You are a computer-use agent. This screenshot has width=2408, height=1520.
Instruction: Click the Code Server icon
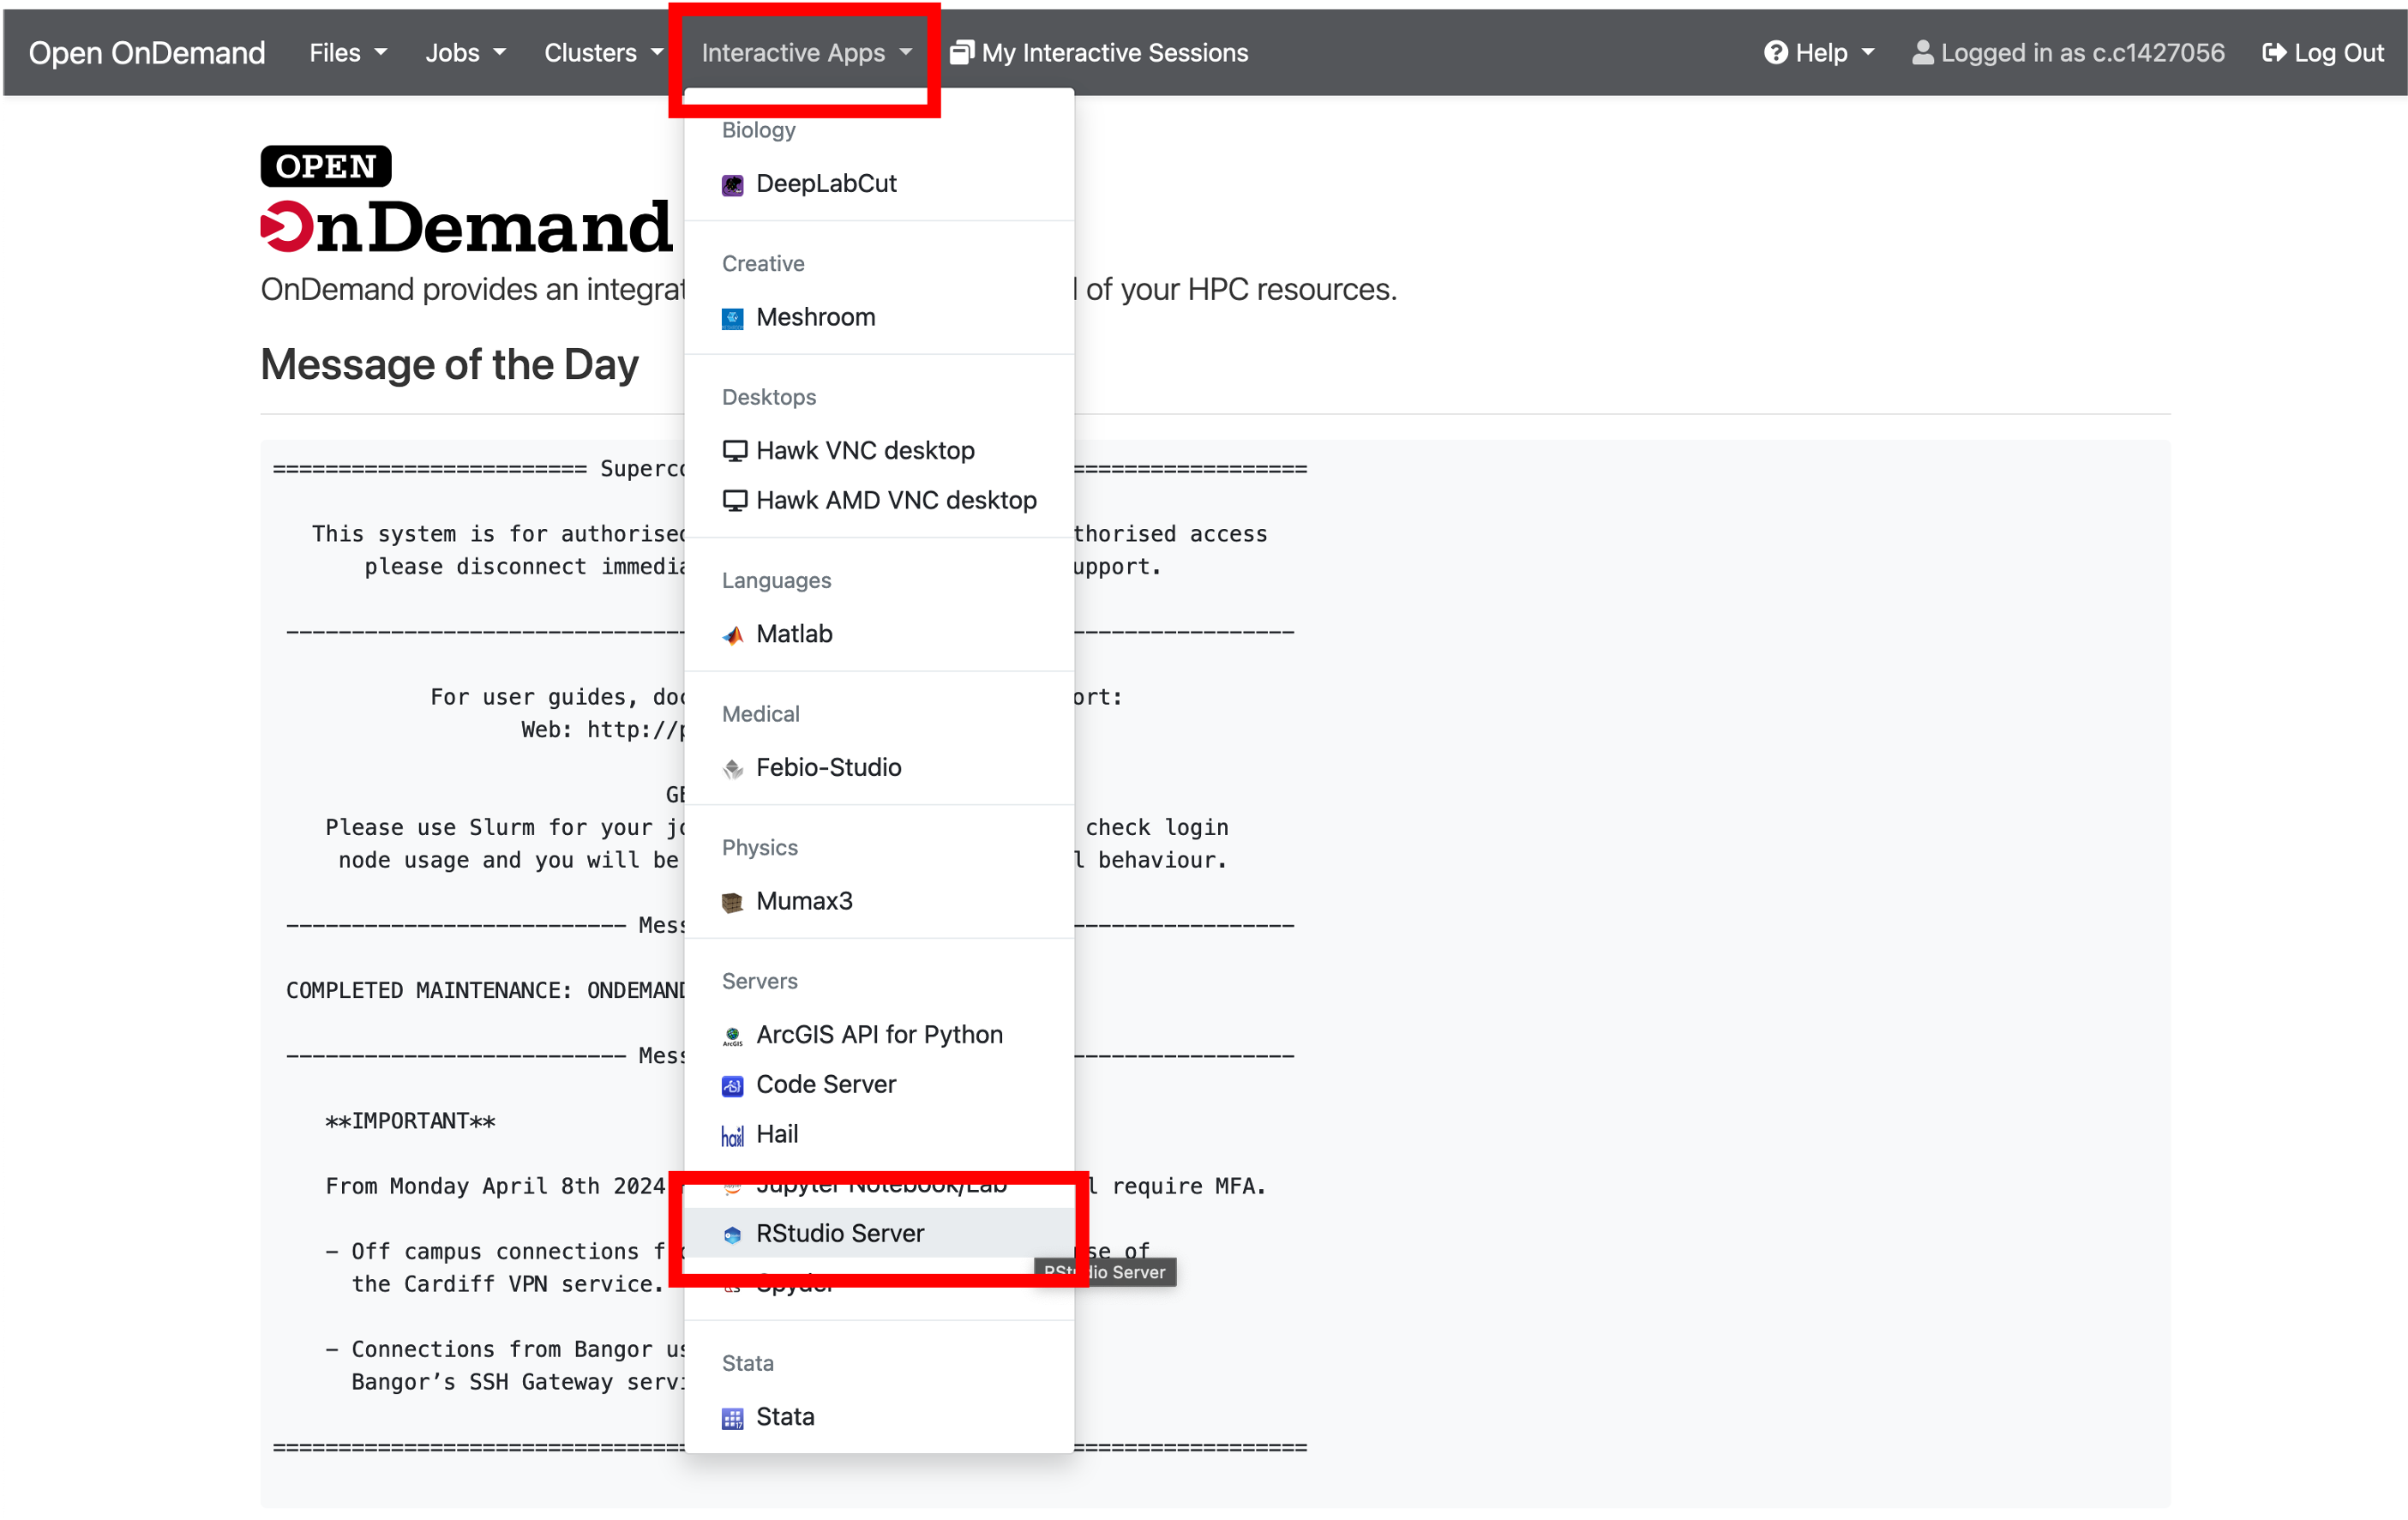pyautogui.click(x=733, y=1086)
